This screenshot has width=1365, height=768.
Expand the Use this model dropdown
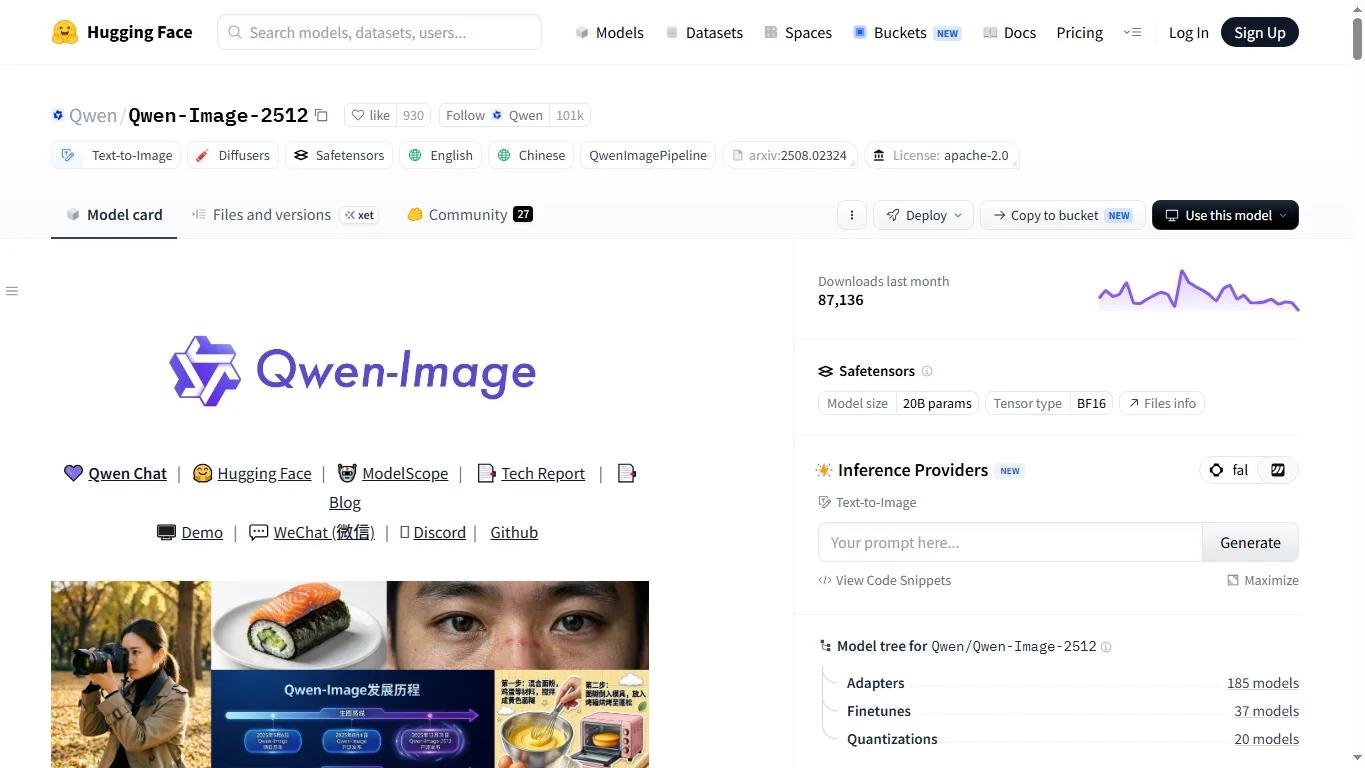pos(1225,215)
